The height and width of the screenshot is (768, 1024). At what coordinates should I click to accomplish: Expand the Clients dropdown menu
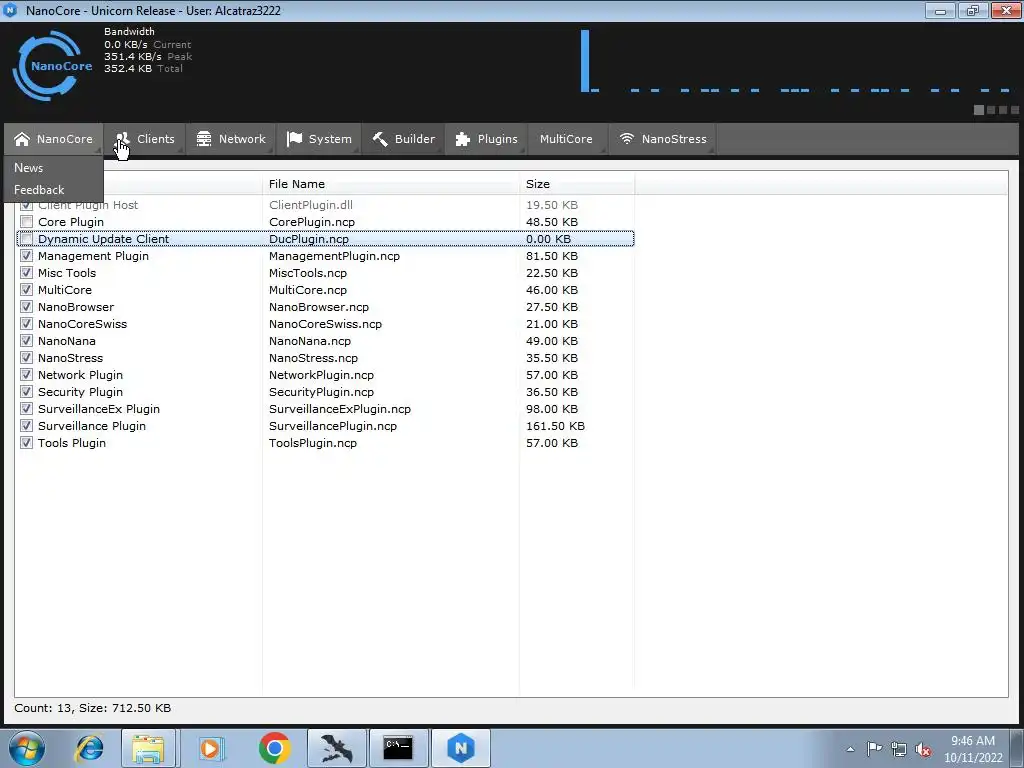coord(145,139)
